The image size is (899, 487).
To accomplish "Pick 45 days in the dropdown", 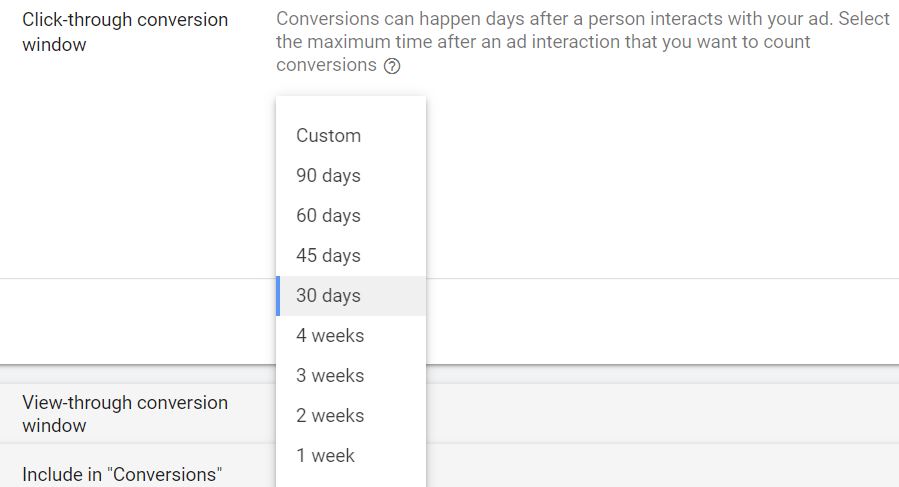I will (x=328, y=256).
